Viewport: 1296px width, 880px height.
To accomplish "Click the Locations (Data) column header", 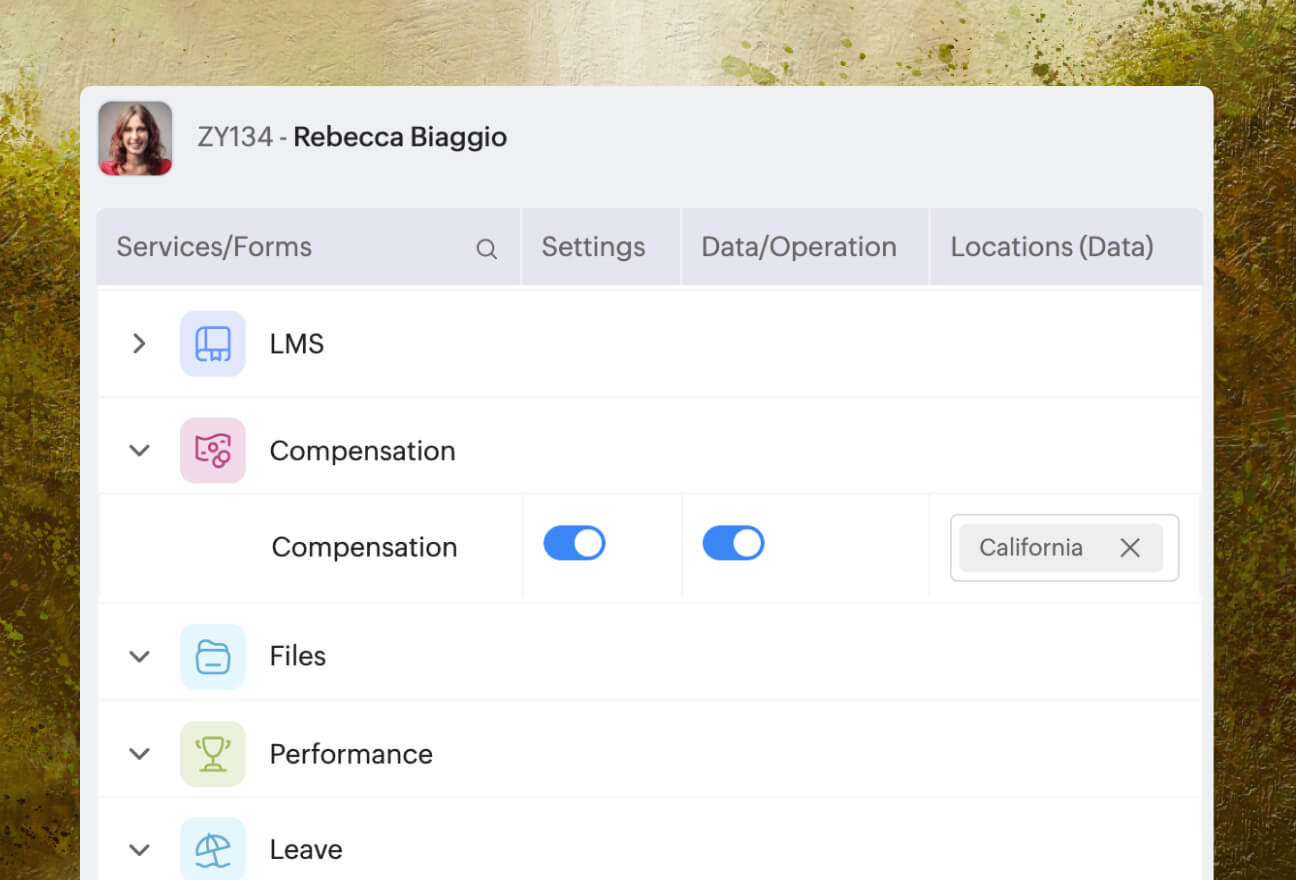I will click(1051, 247).
